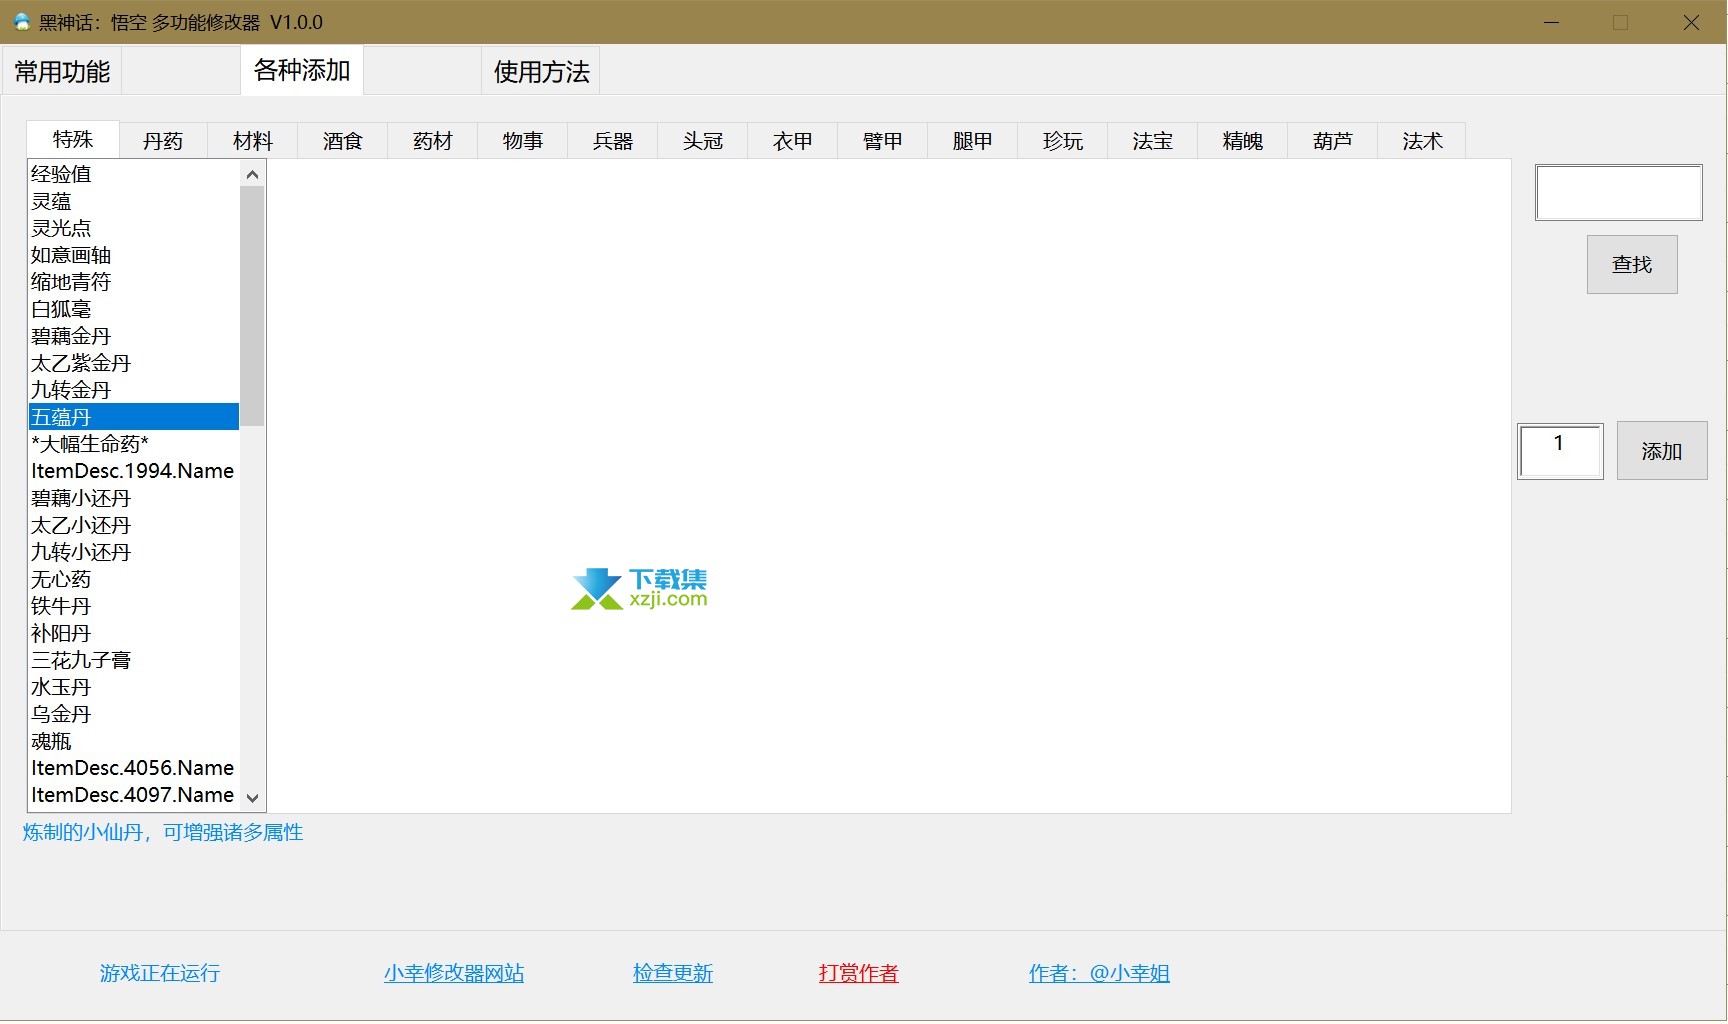Viewport: 1728px width, 1024px height.
Task: Click the 查找 search button
Action: point(1632,264)
